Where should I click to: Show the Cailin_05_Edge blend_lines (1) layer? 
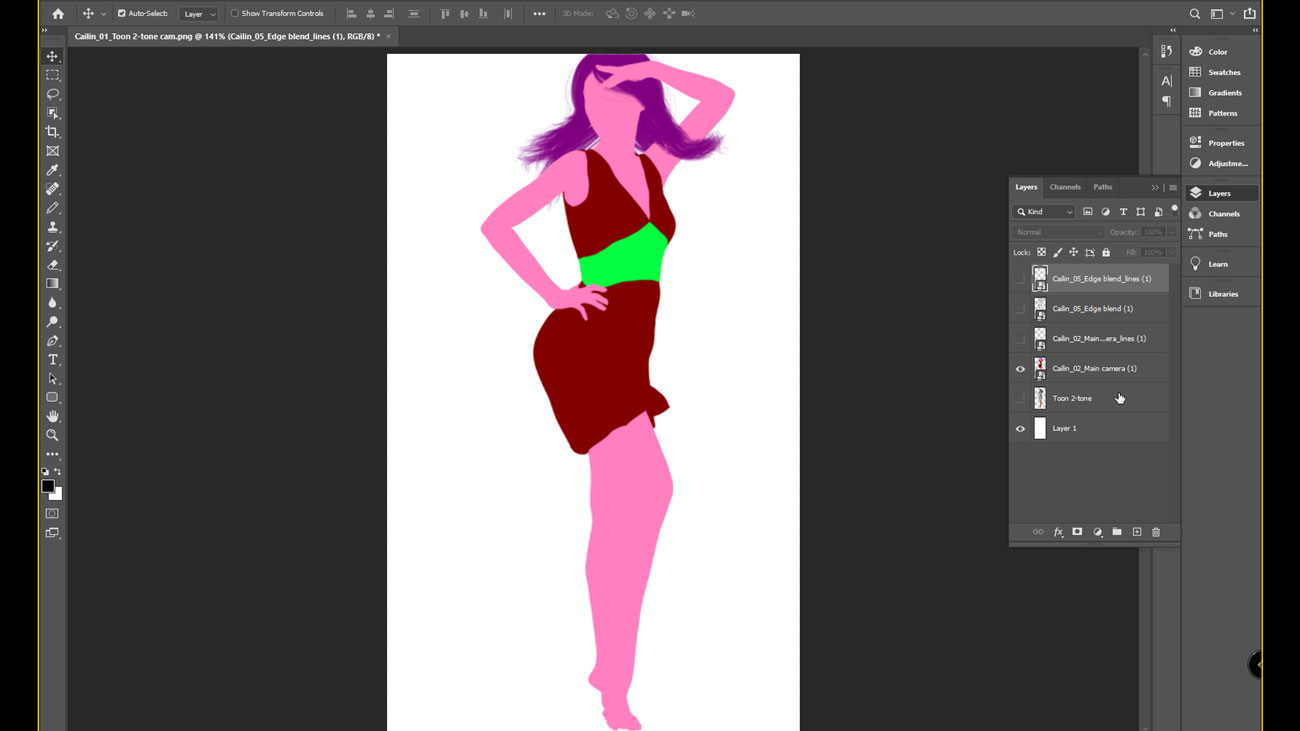pyautogui.click(x=1020, y=279)
